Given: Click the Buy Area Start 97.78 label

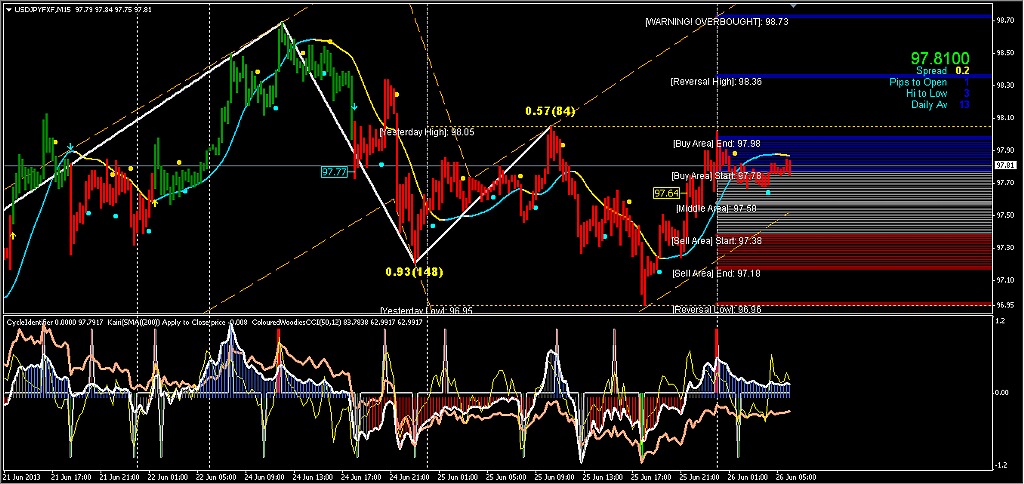Looking at the screenshot, I should 716,176.
